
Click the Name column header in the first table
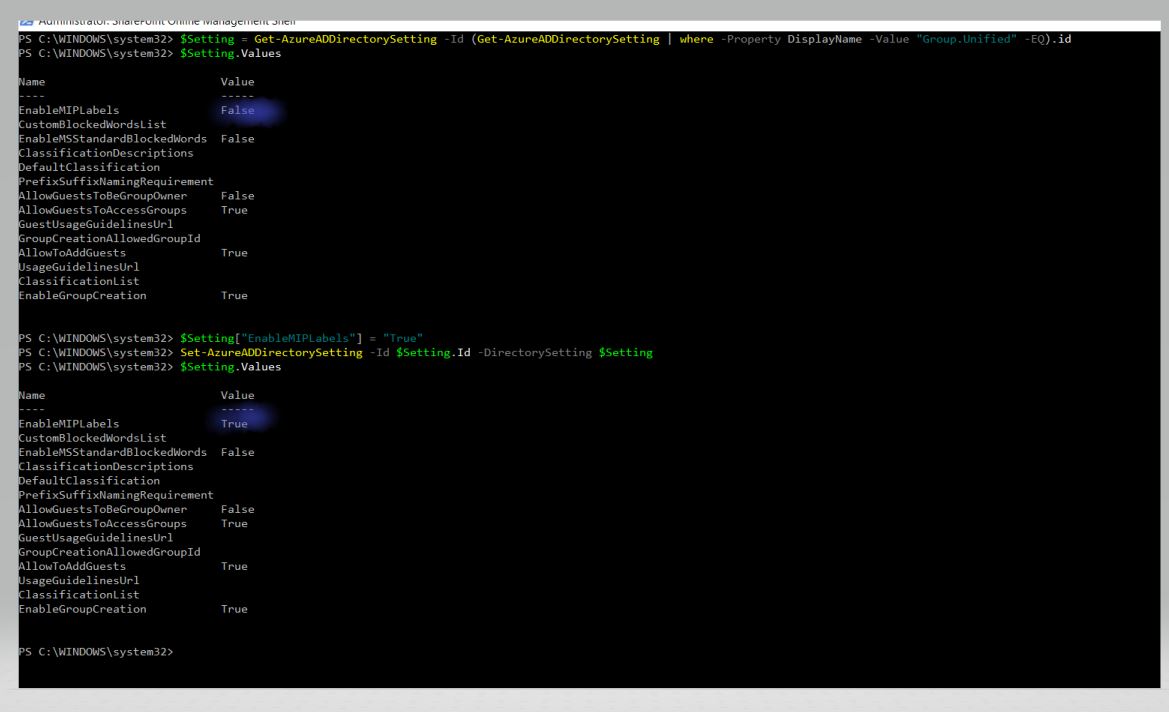click(x=31, y=82)
